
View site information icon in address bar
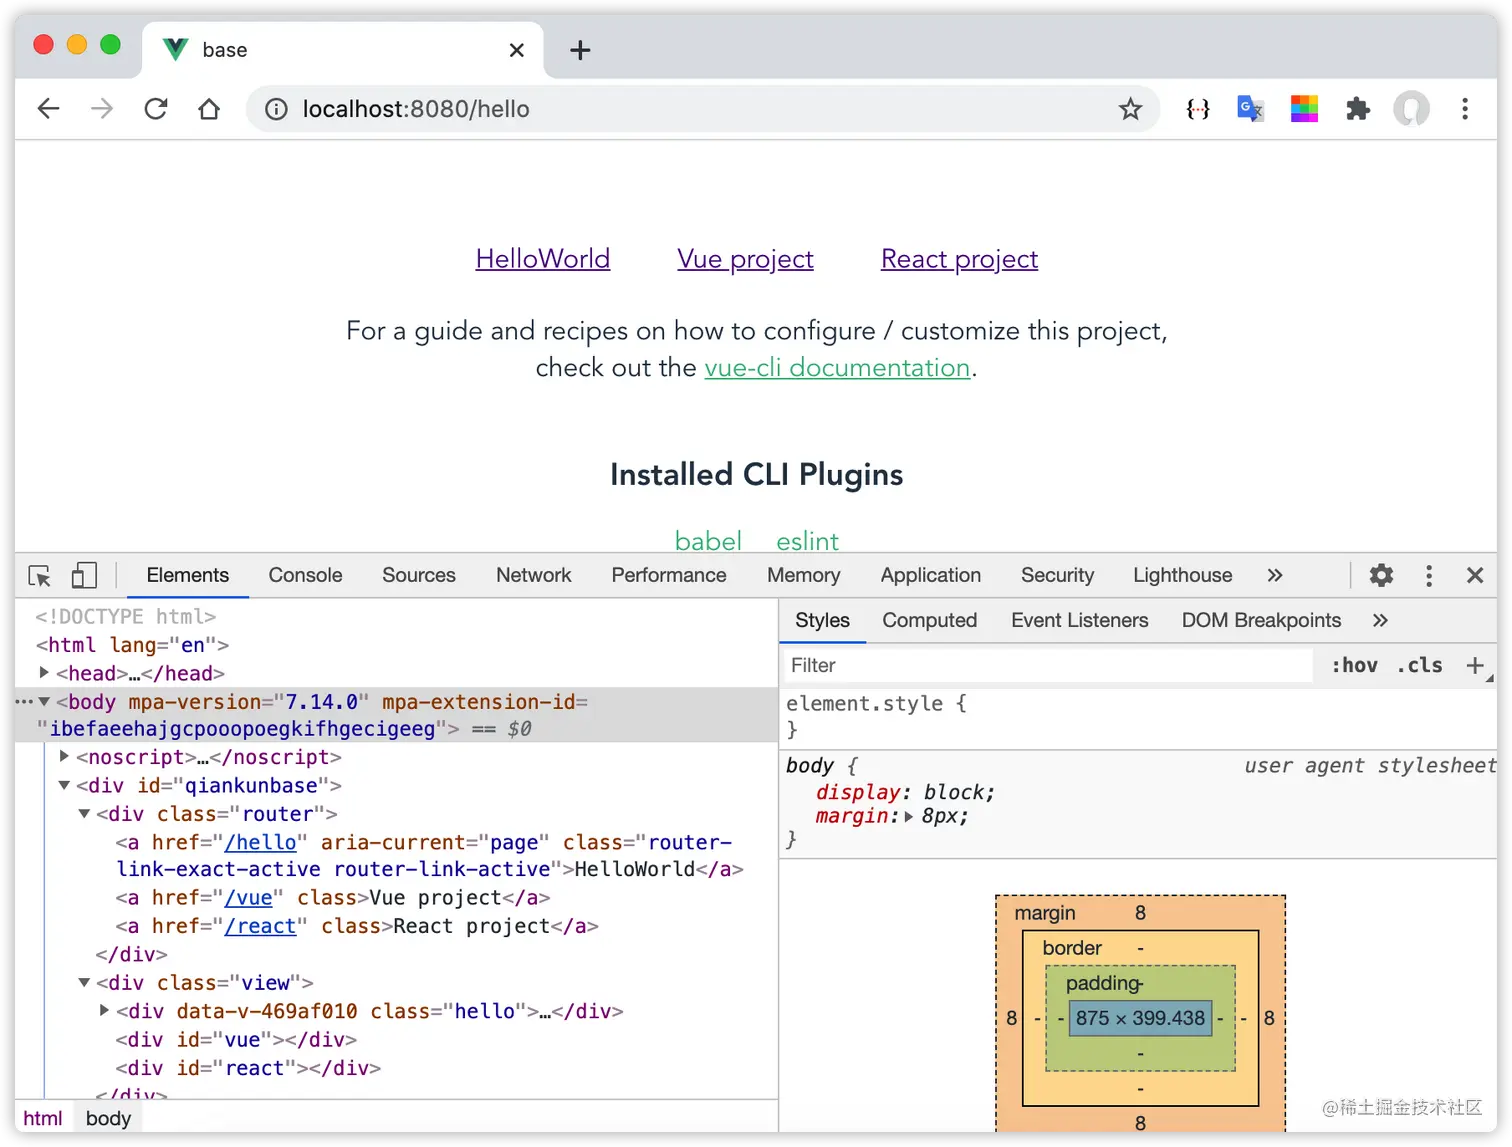point(276,109)
